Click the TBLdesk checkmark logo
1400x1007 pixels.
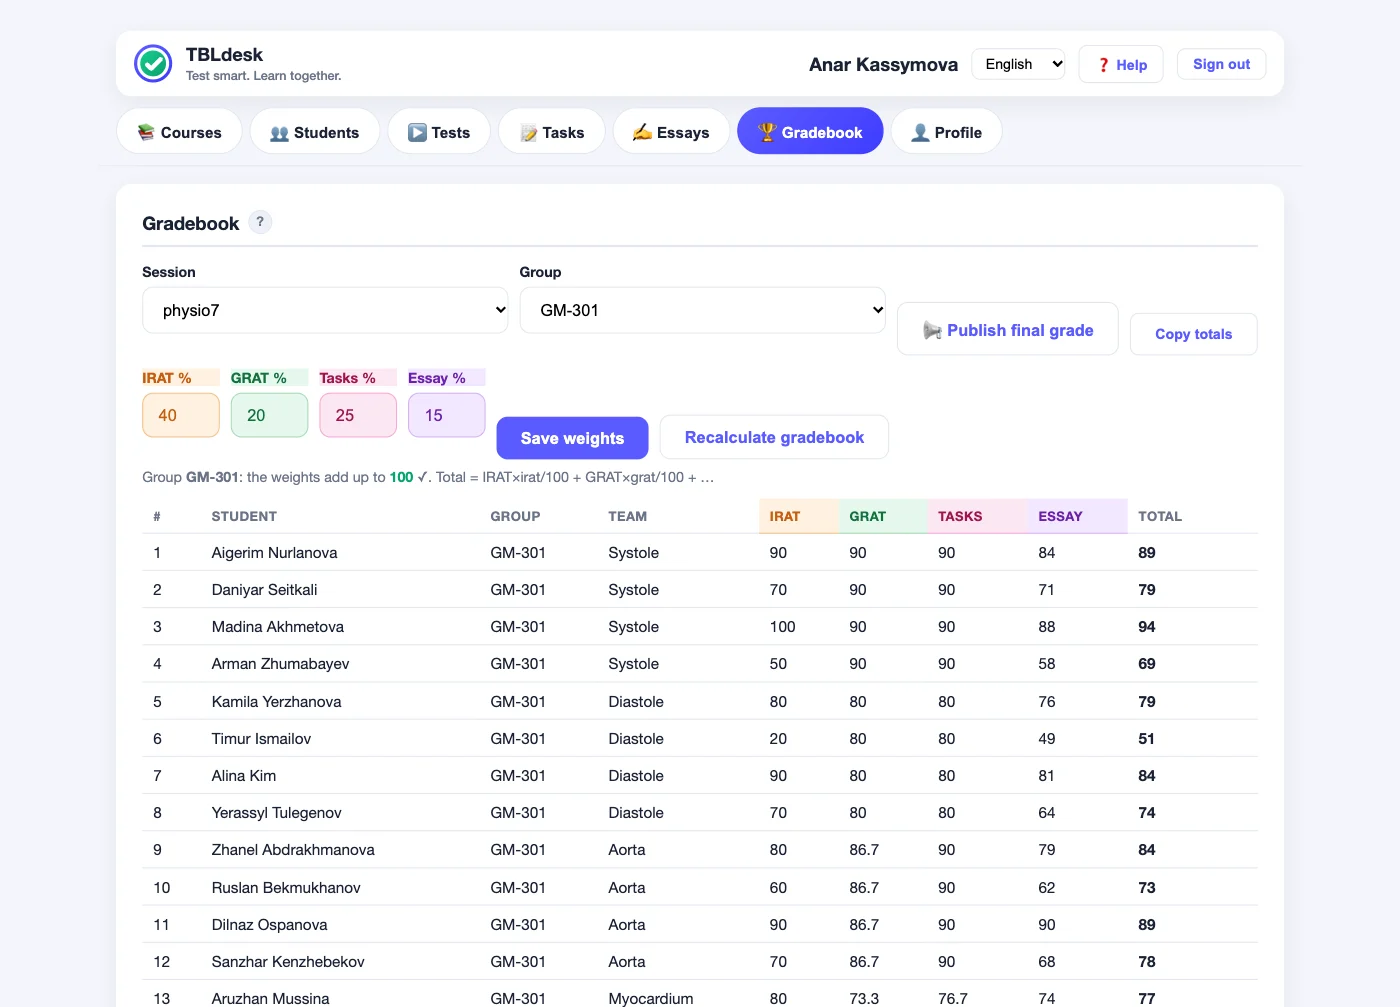[153, 64]
